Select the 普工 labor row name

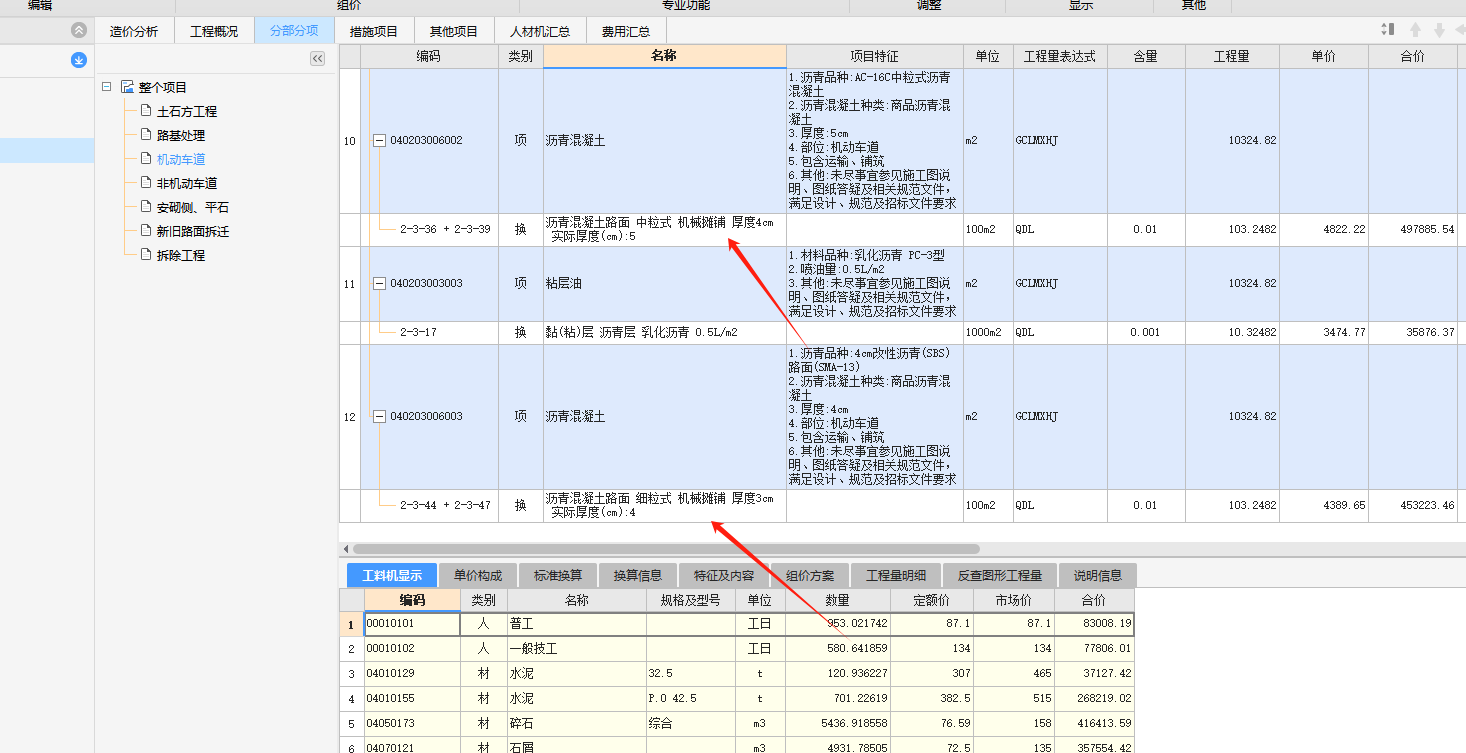click(577, 623)
